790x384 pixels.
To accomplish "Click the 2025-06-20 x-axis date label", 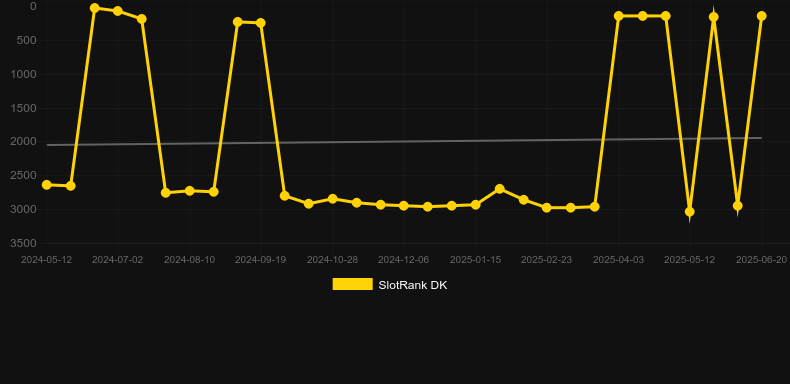I will (761, 260).
